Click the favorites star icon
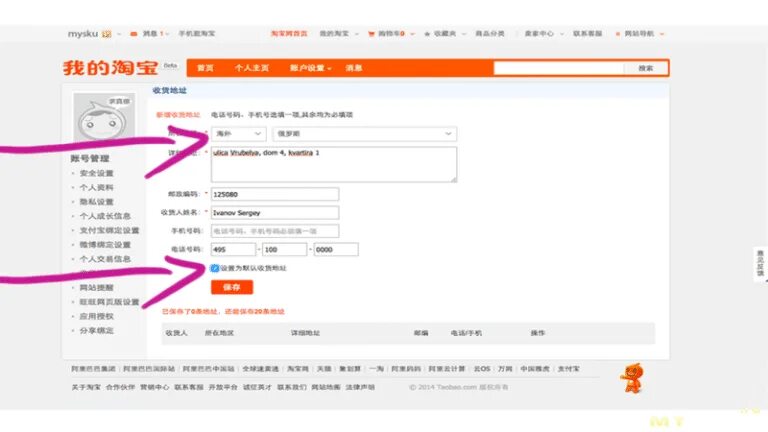Viewport: 768px width, 432px height. [x=427, y=34]
